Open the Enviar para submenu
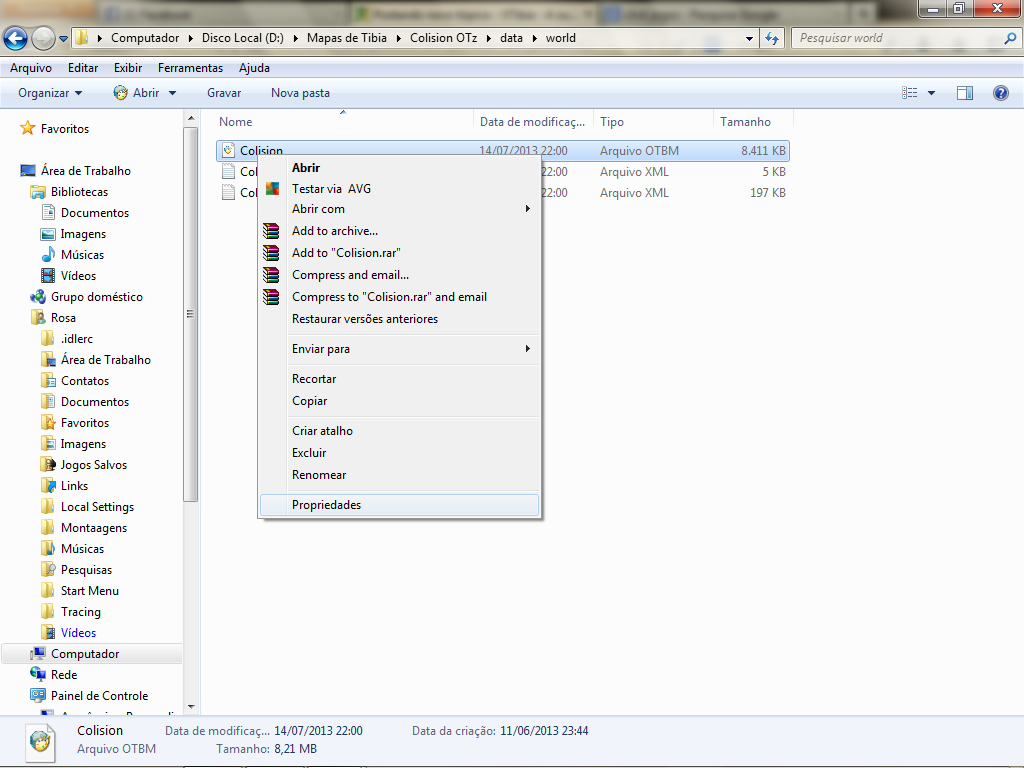This screenshot has width=1024, height=768. point(400,349)
